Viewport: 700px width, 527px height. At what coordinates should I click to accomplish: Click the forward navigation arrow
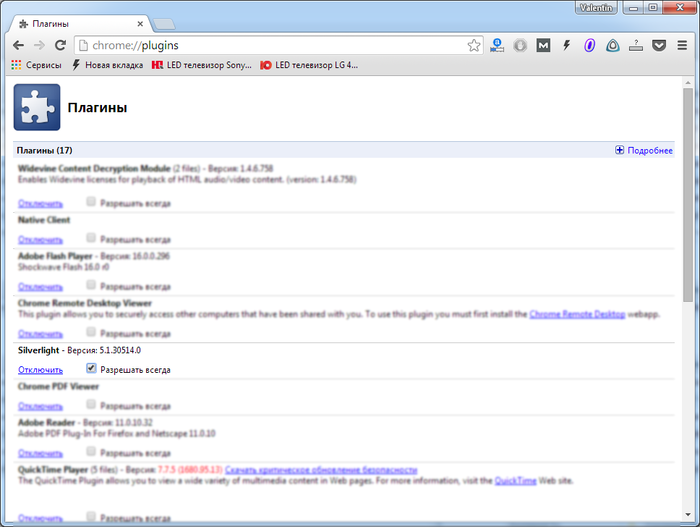pyautogui.click(x=39, y=45)
